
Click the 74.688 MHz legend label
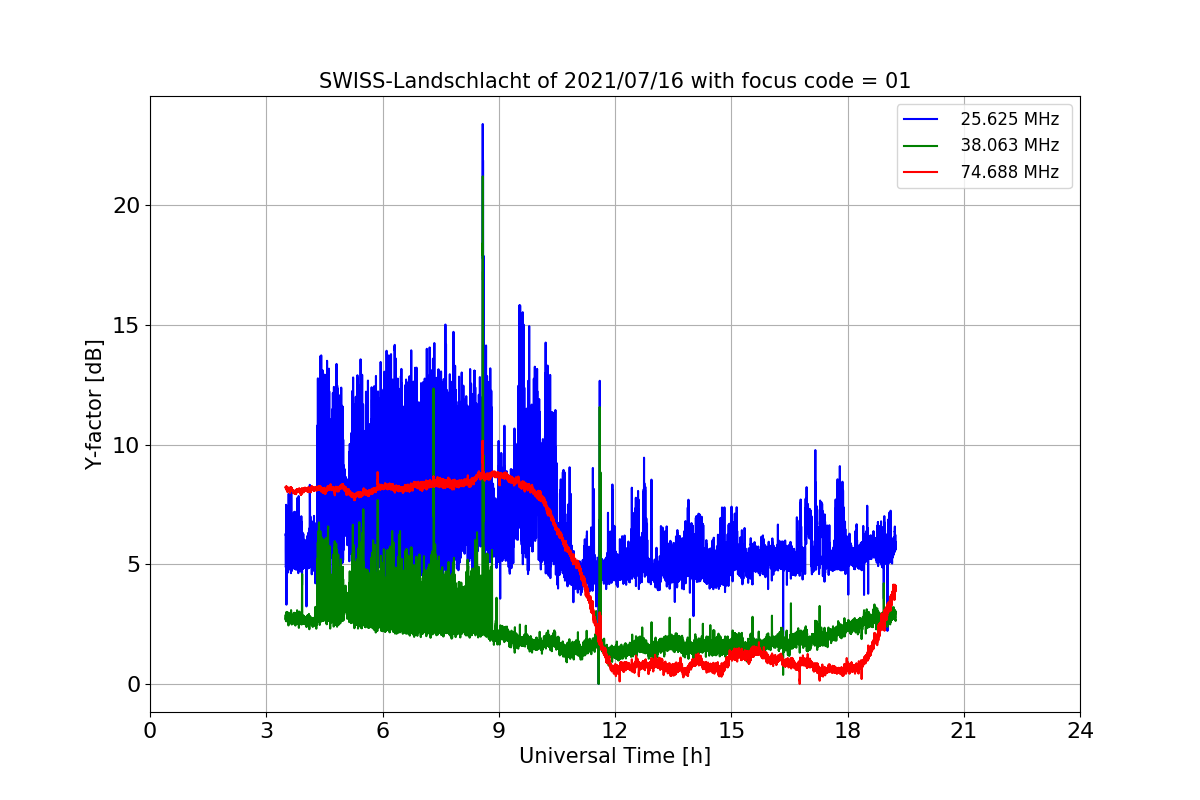click(x=1009, y=172)
